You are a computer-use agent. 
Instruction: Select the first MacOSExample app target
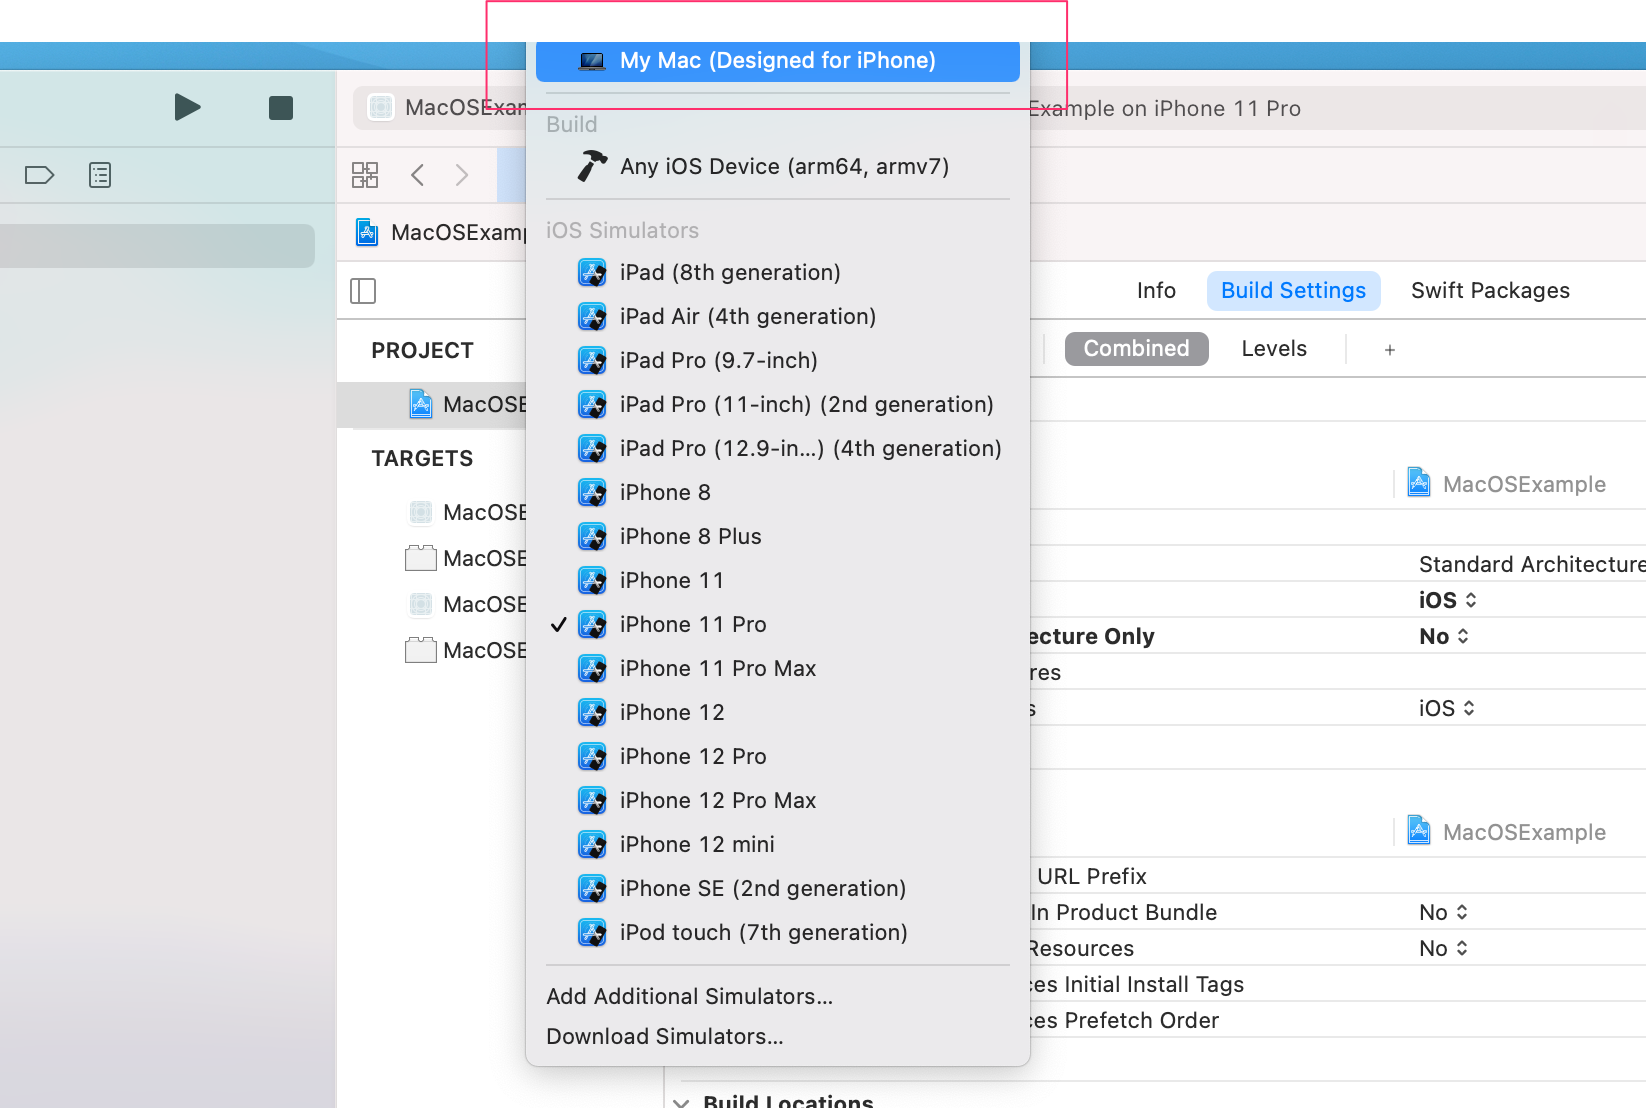pos(466,512)
